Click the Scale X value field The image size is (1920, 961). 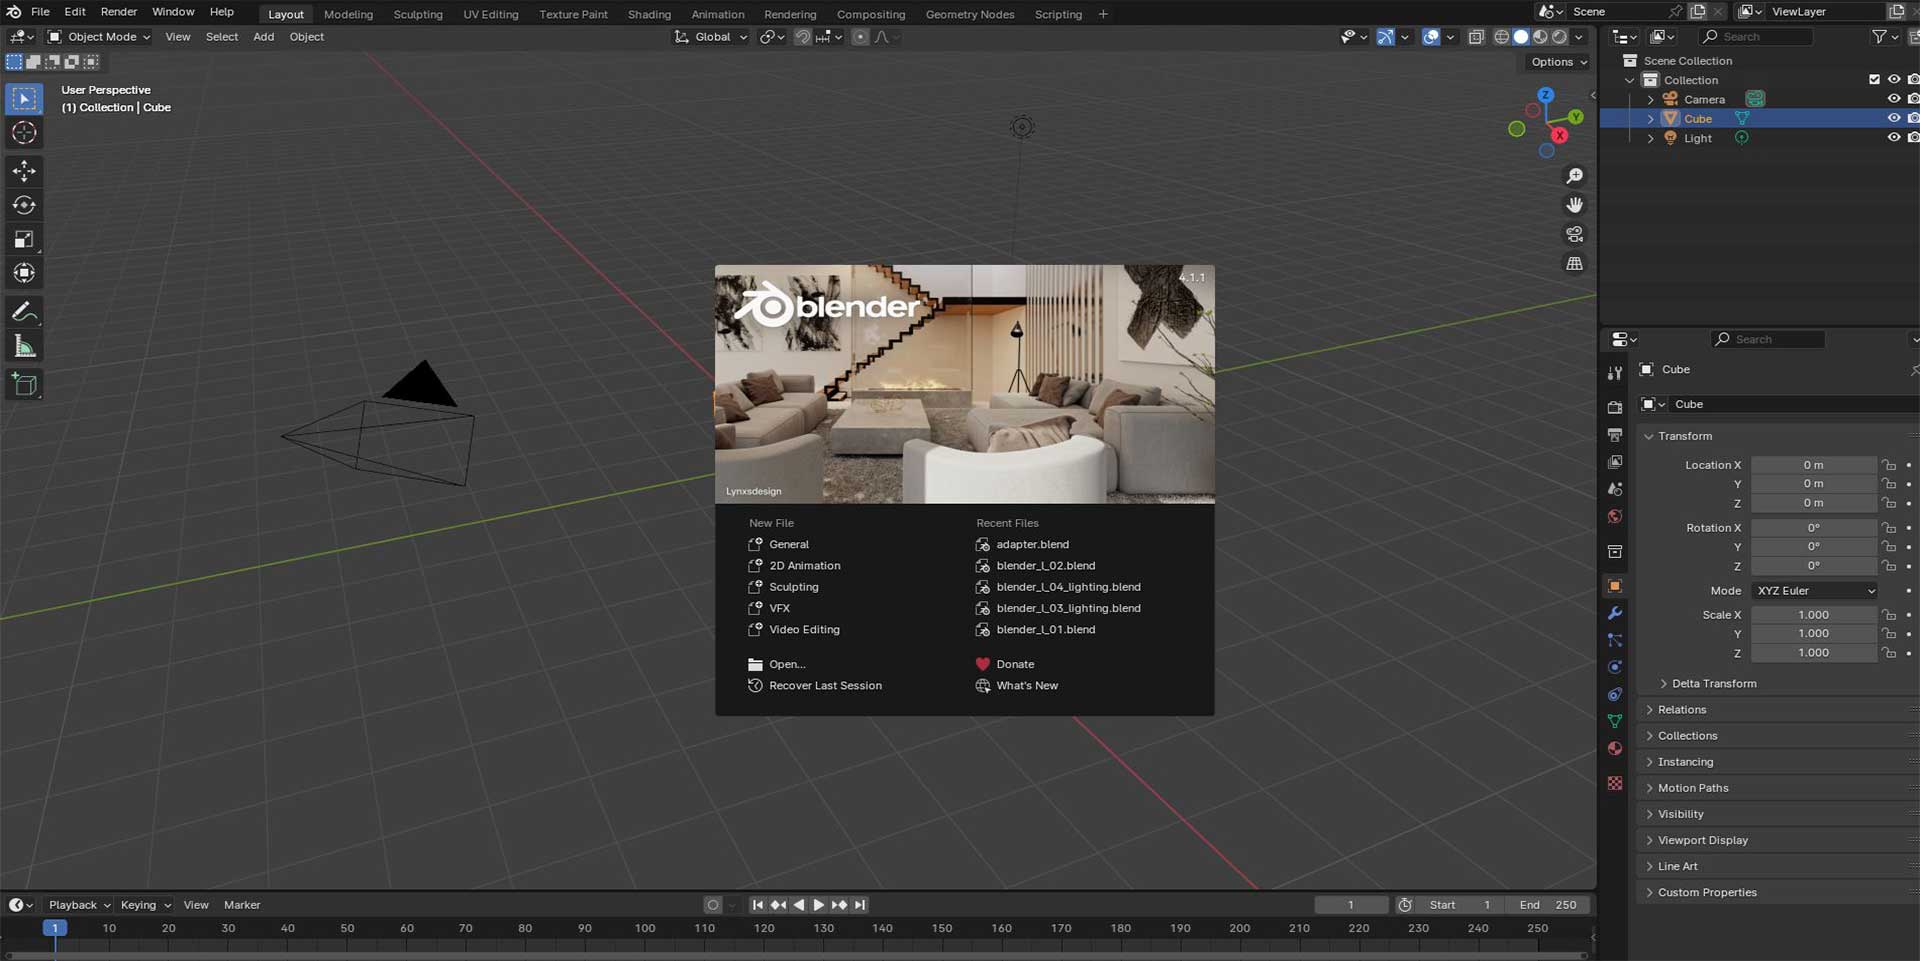tap(1813, 615)
